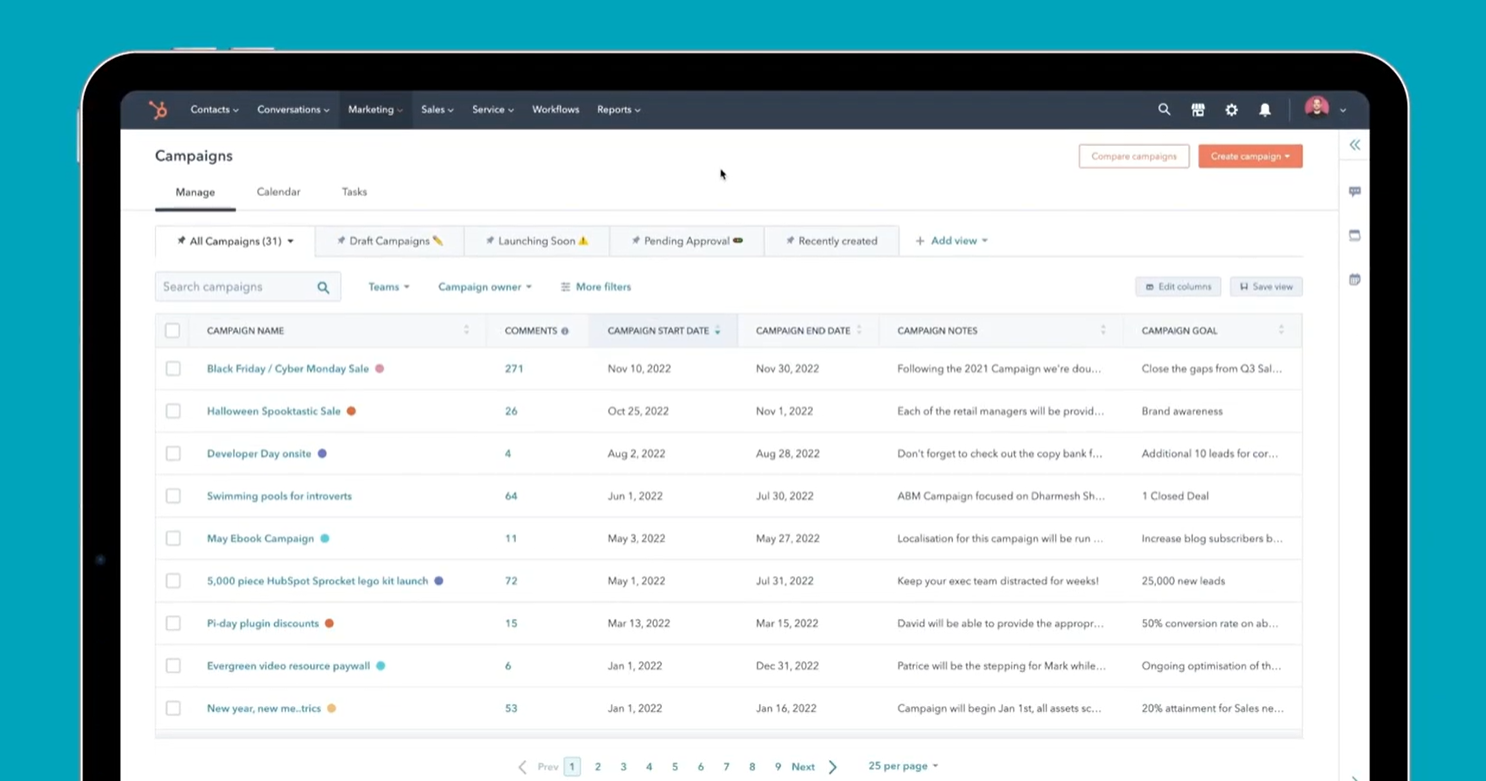Open the Add view dropdown
1486x781 pixels.
tap(951, 241)
